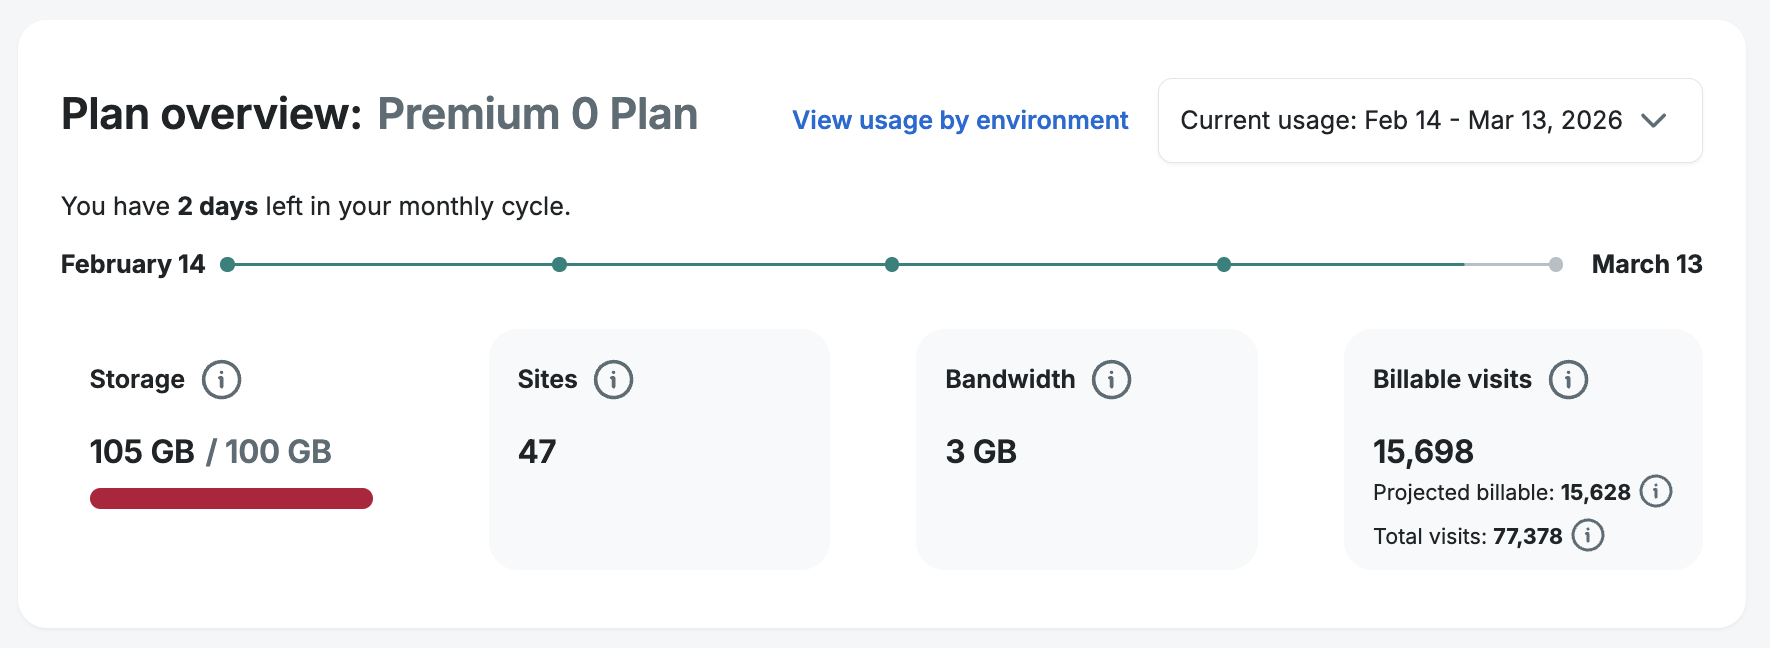Click the Storage info icon
The width and height of the screenshot is (1770, 648).
coord(221,380)
